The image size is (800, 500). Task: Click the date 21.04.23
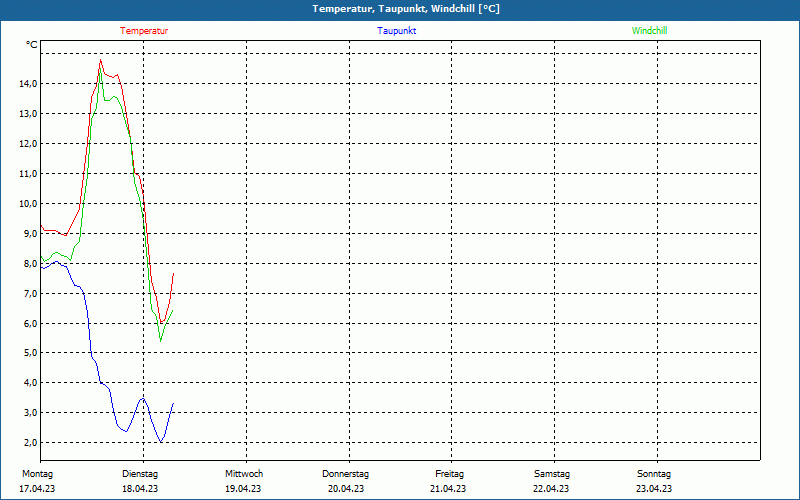(x=448, y=489)
